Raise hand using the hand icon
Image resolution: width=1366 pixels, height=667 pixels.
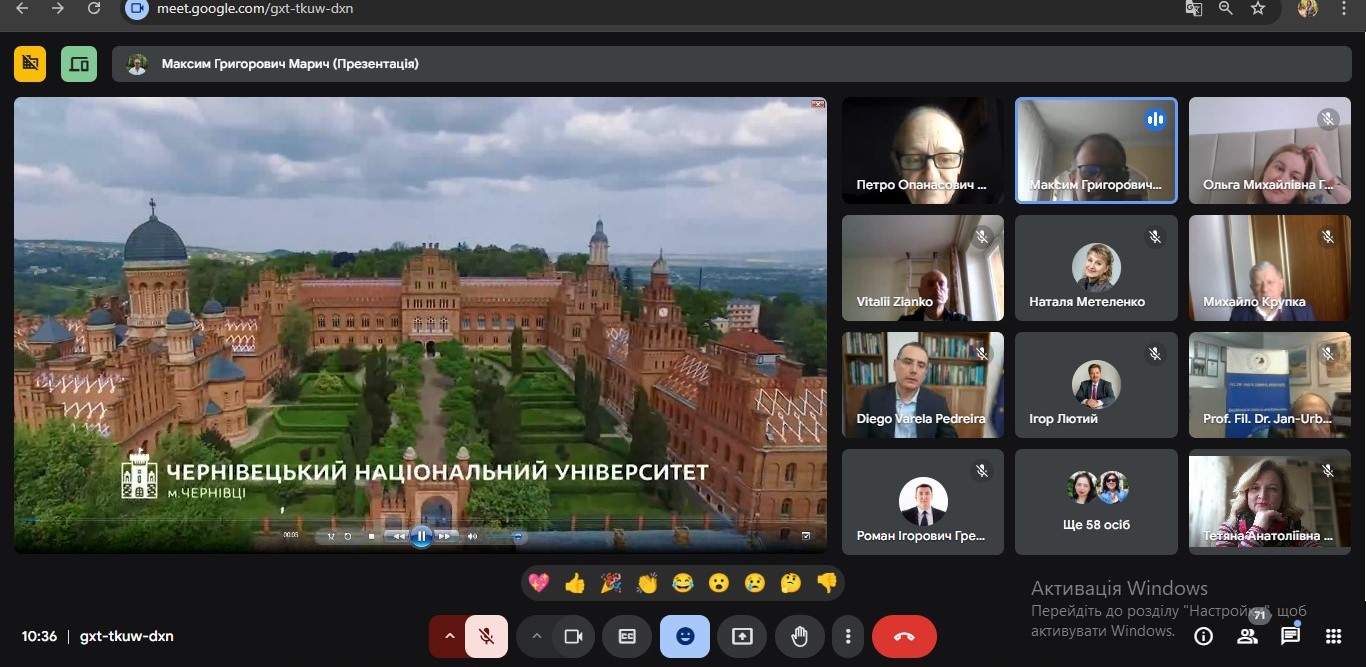pos(799,636)
